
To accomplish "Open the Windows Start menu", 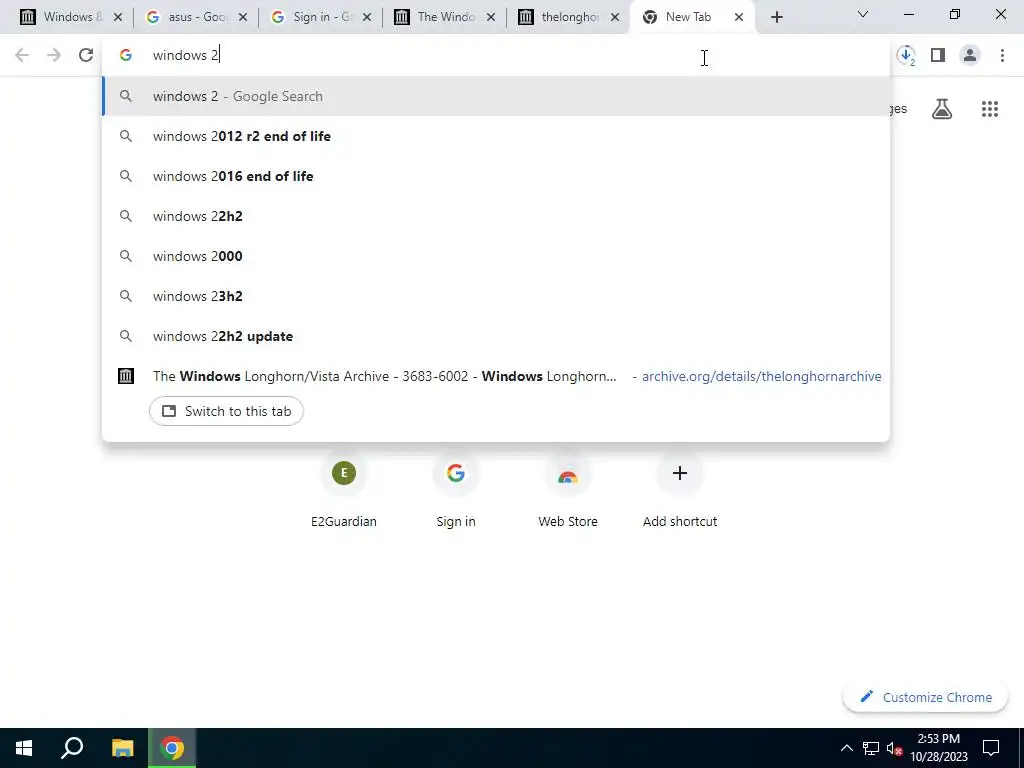I will click(x=24, y=748).
